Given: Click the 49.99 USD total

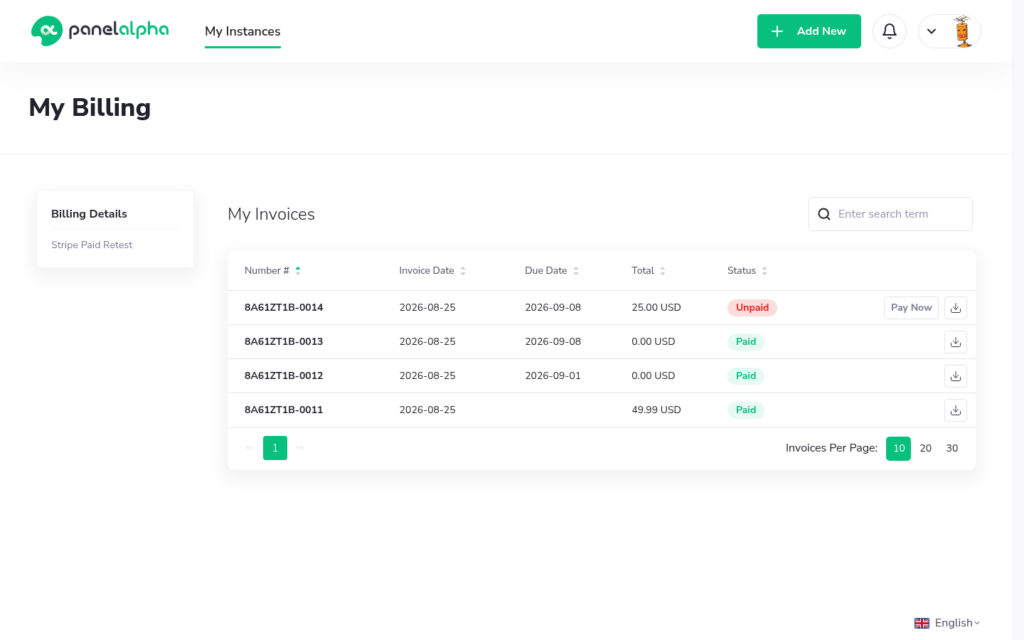Looking at the screenshot, I should 656,410.
